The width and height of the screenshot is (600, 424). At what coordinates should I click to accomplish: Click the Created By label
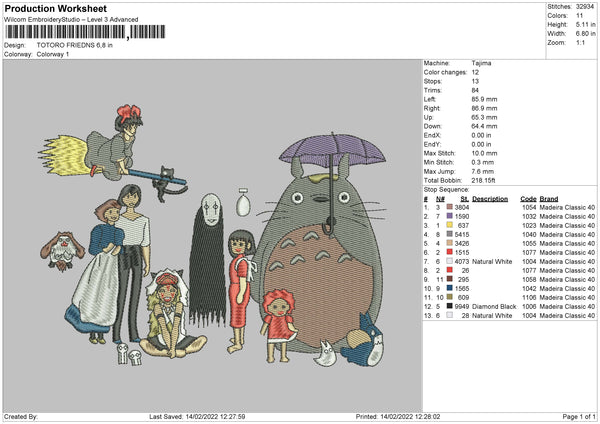pos(21,416)
